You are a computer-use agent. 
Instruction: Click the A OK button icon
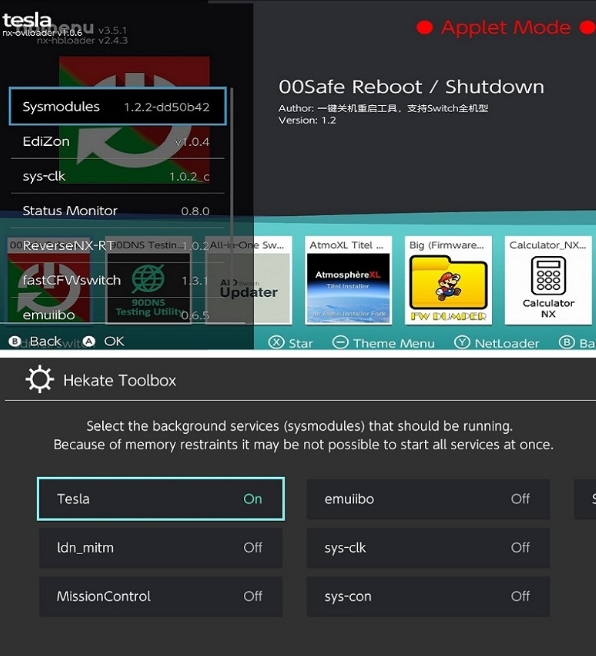point(89,341)
